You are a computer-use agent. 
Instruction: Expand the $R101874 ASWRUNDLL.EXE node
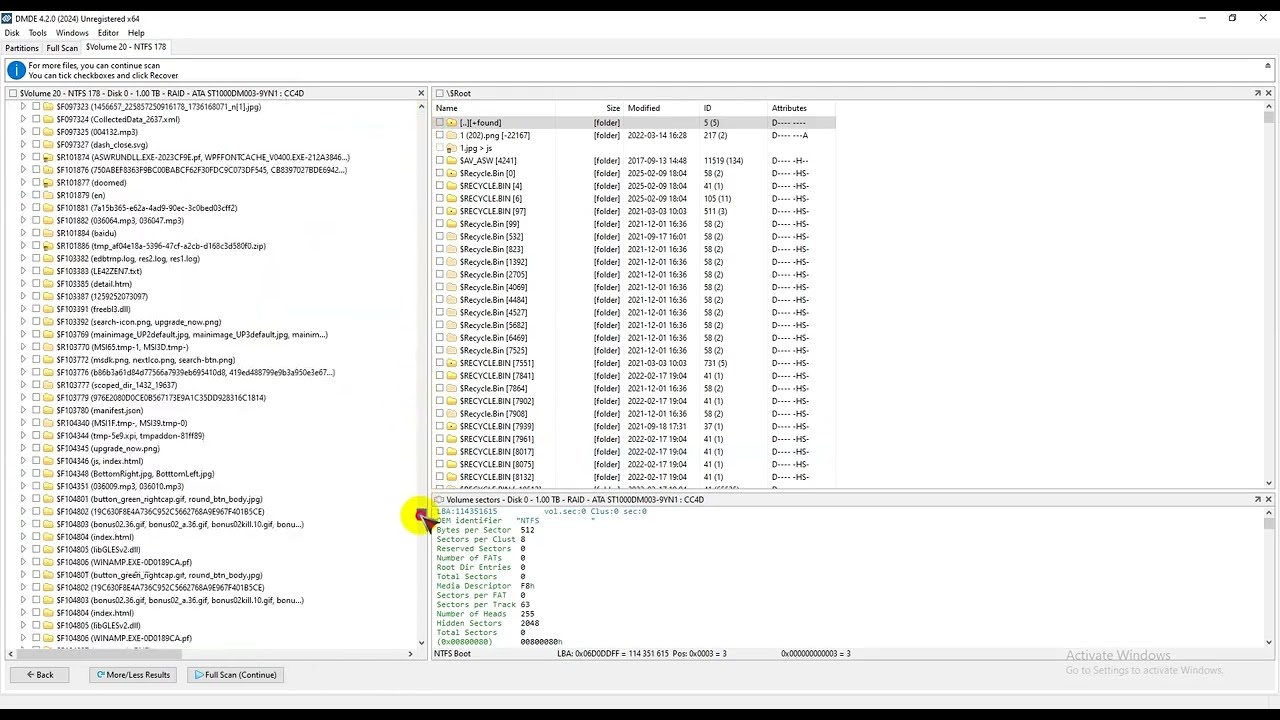click(23, 157)
